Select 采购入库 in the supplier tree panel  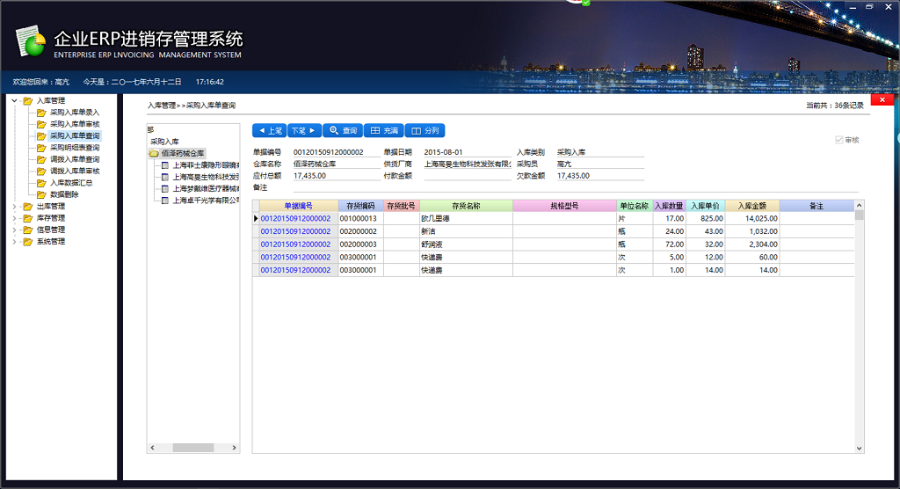(x=165, y=141)
